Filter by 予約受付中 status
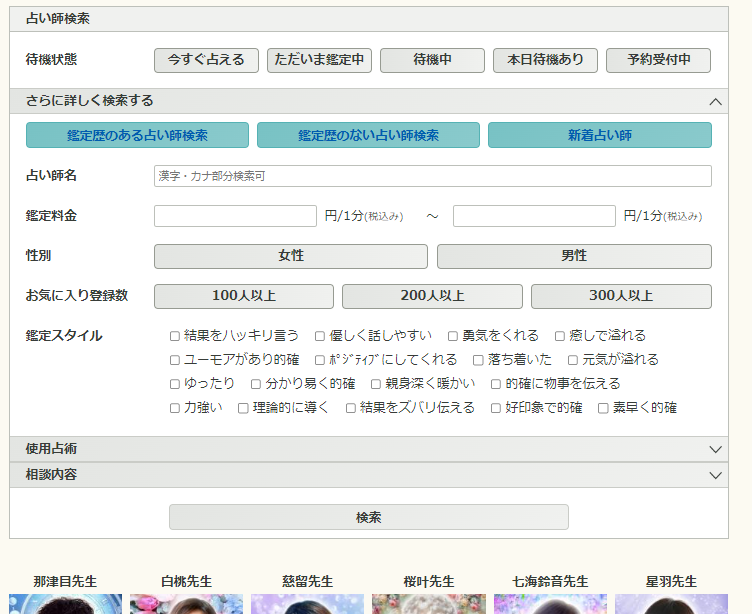The width and height of the screenshot is (752, 614). (658, 60)
